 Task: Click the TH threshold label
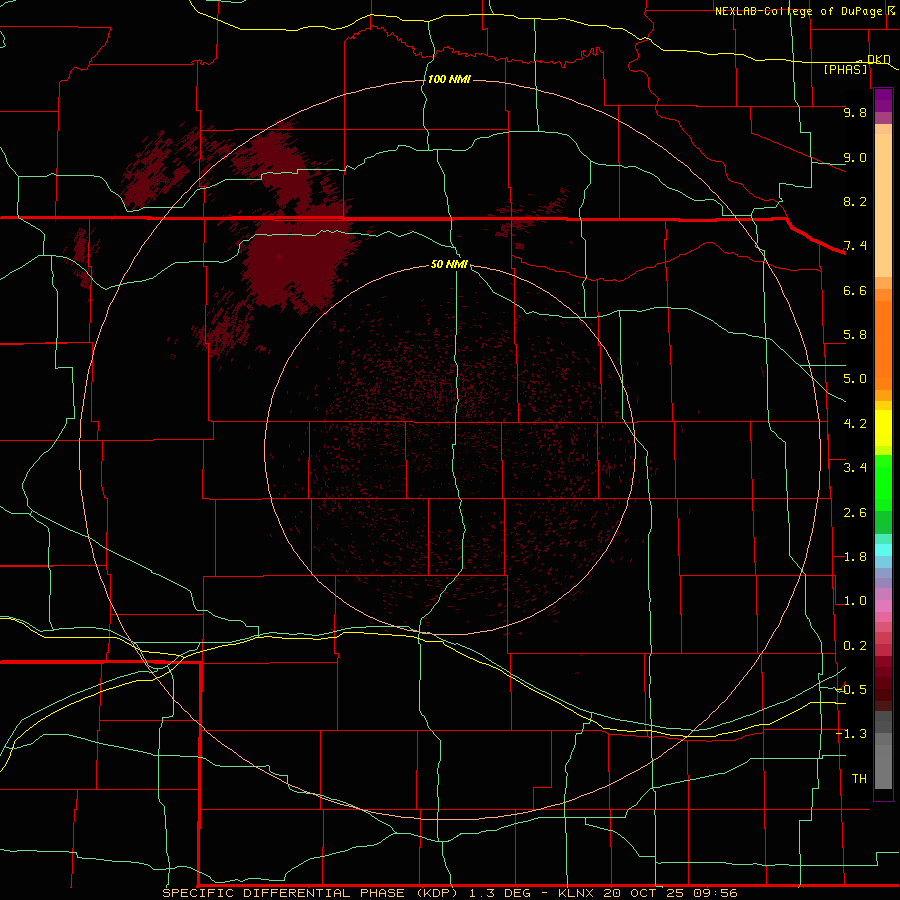(859, 779)
